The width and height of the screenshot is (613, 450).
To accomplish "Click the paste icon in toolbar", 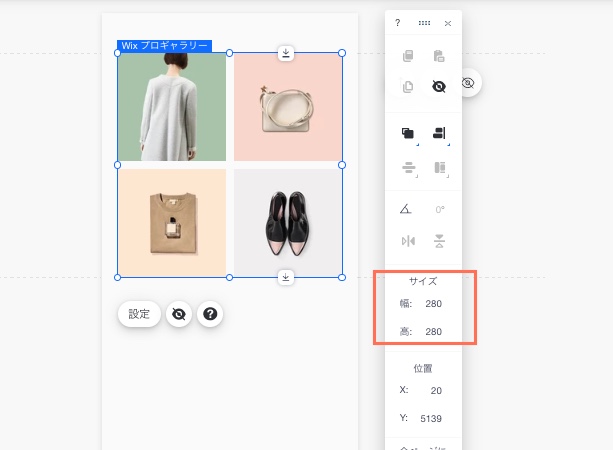I will [438, 57].
